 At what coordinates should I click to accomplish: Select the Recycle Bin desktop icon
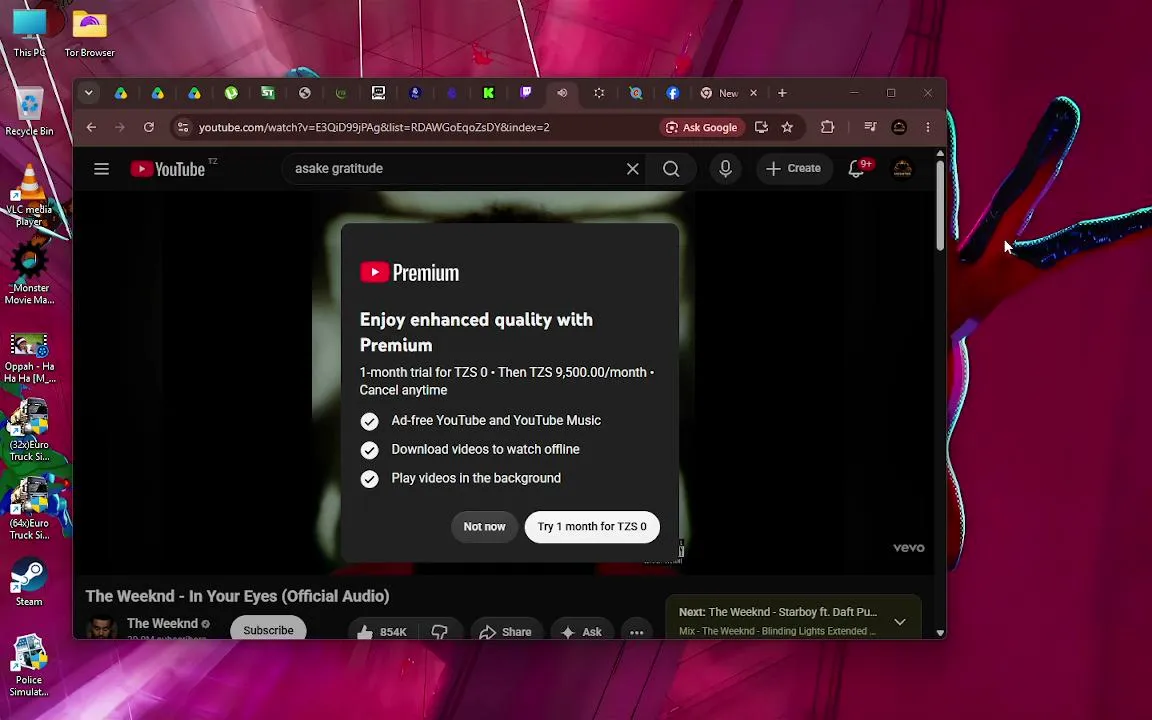(x=29, y=112)
